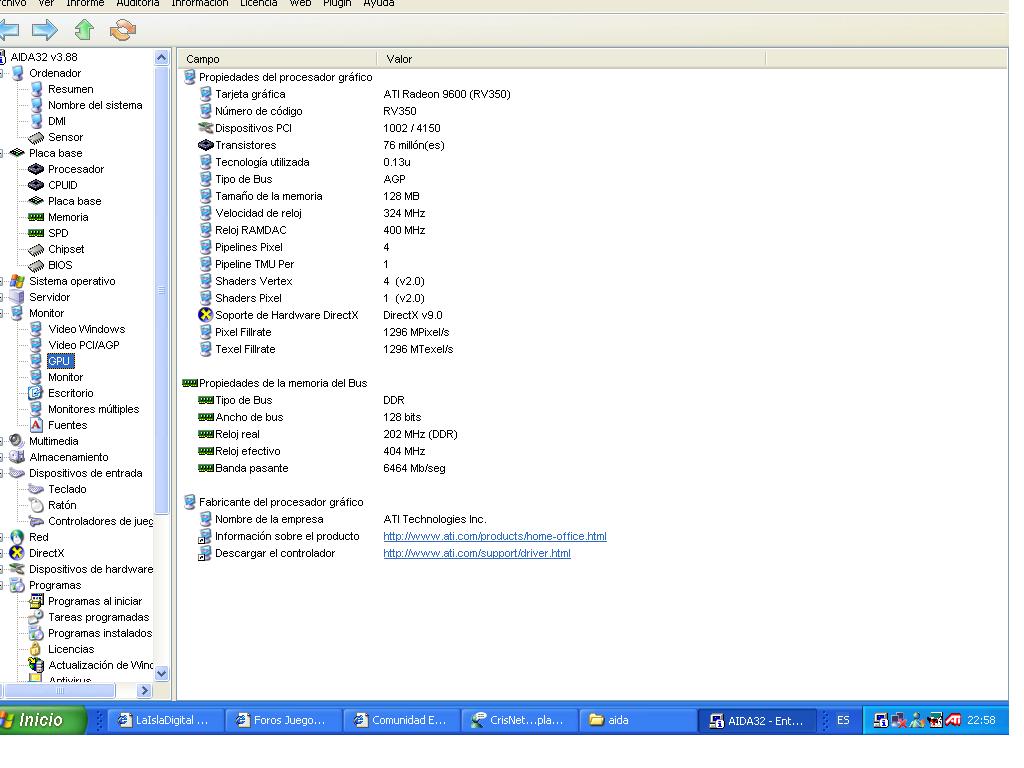This screenshot has width=1024, height=768.
Task: Click the Controladores de juego icon
Action: tap(36, 521)
